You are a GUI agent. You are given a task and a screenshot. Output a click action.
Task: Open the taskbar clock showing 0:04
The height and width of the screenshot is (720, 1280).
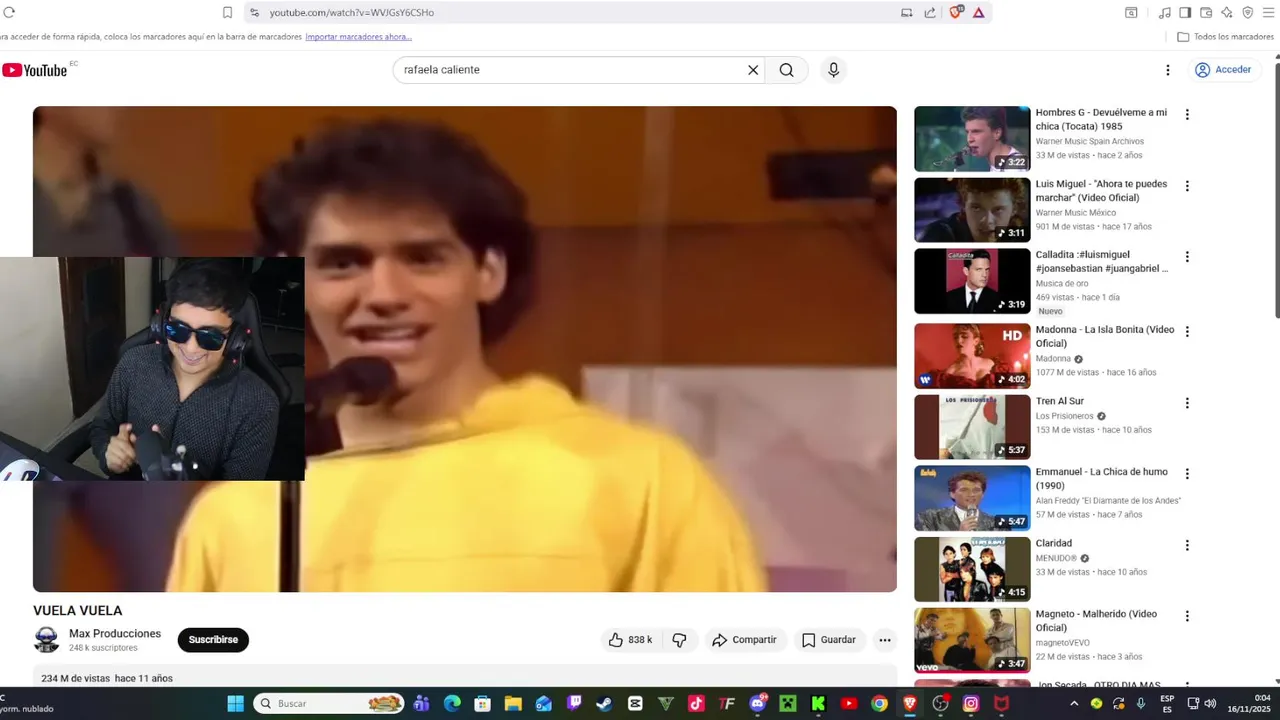1248,704
